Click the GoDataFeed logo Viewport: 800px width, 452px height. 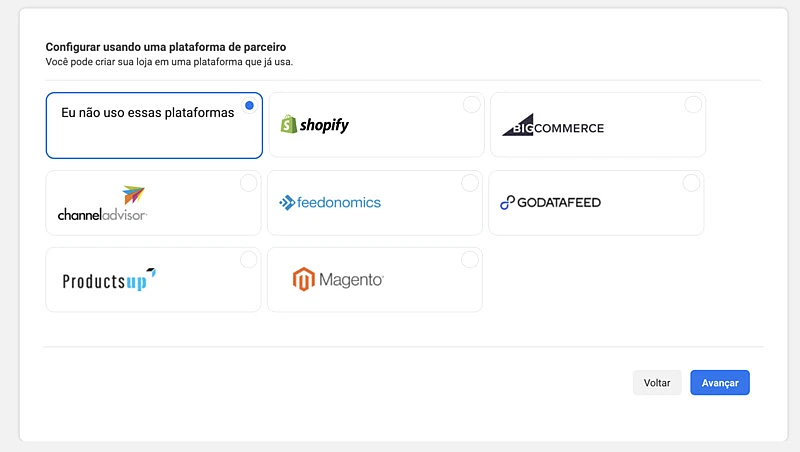[x=550, y=203]
